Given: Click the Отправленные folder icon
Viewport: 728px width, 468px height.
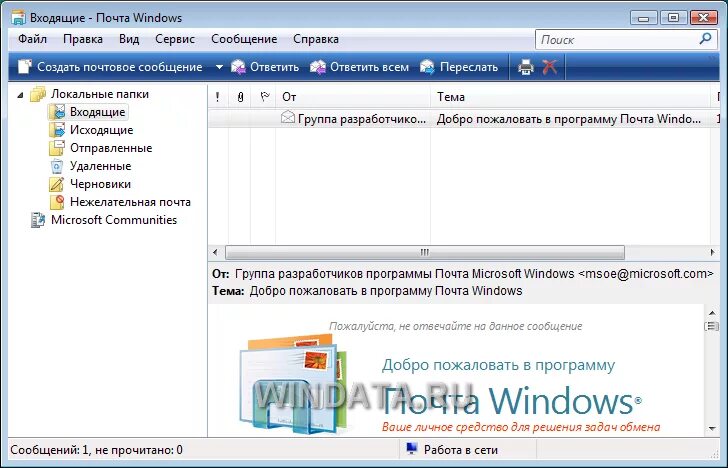Looking at the screenshot, I should [57, 148].
